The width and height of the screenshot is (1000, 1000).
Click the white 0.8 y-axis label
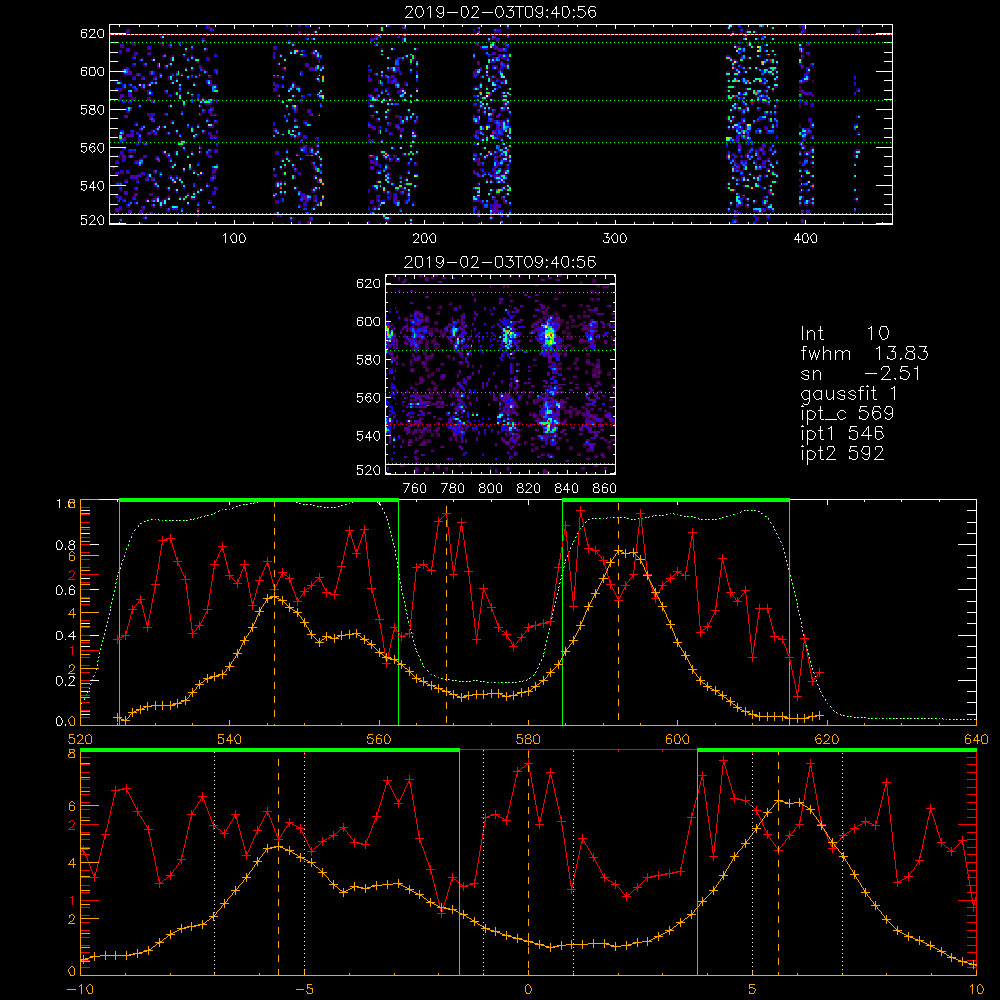click(66, 545)
